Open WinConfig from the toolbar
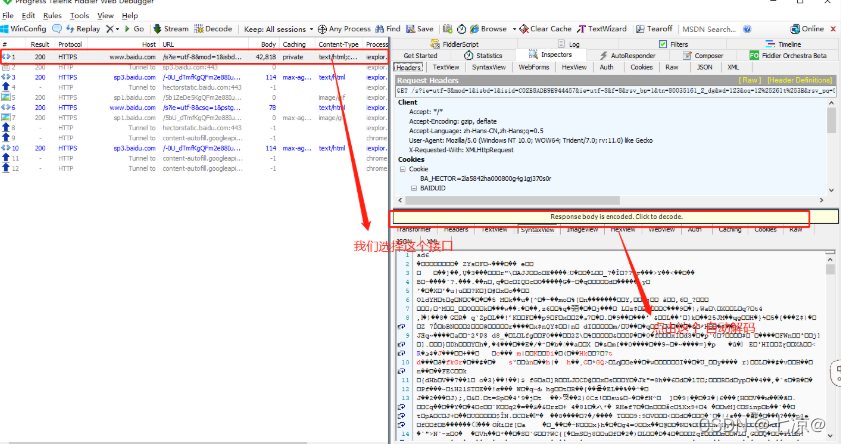The height and width of the screenshot is (444, 841). (x=24, y=29)
